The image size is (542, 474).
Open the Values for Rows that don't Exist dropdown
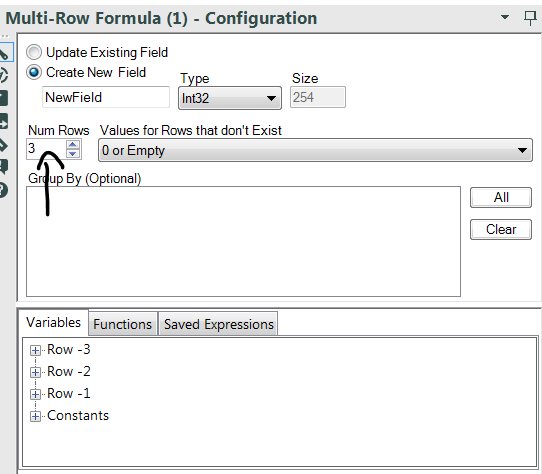click(x=315, y=150)
